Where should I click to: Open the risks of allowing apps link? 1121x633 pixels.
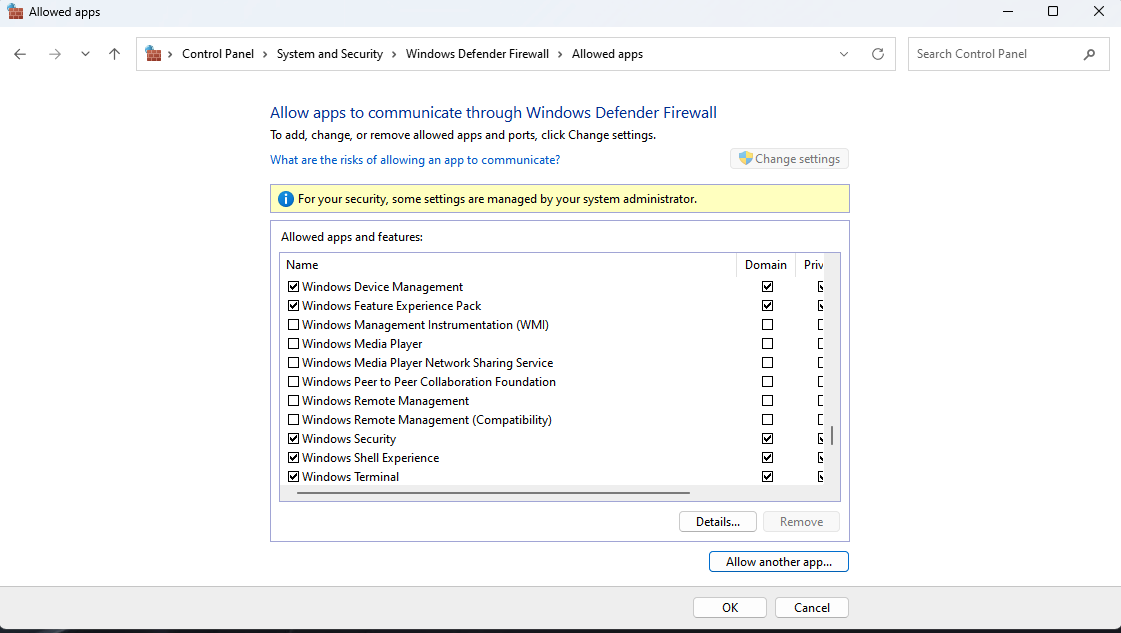[415, 159]
